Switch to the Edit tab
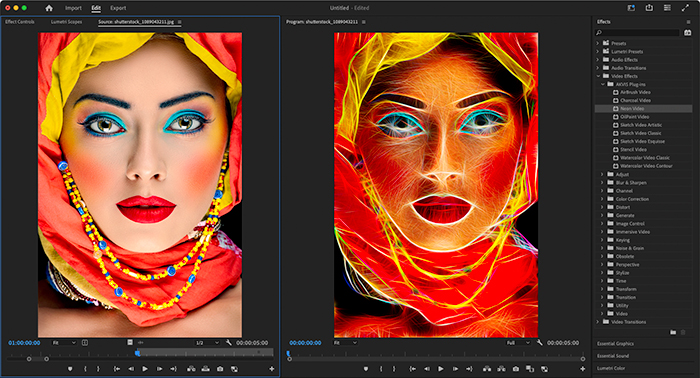This screenshot has width=700, height=378. click(x=96, y=8)
